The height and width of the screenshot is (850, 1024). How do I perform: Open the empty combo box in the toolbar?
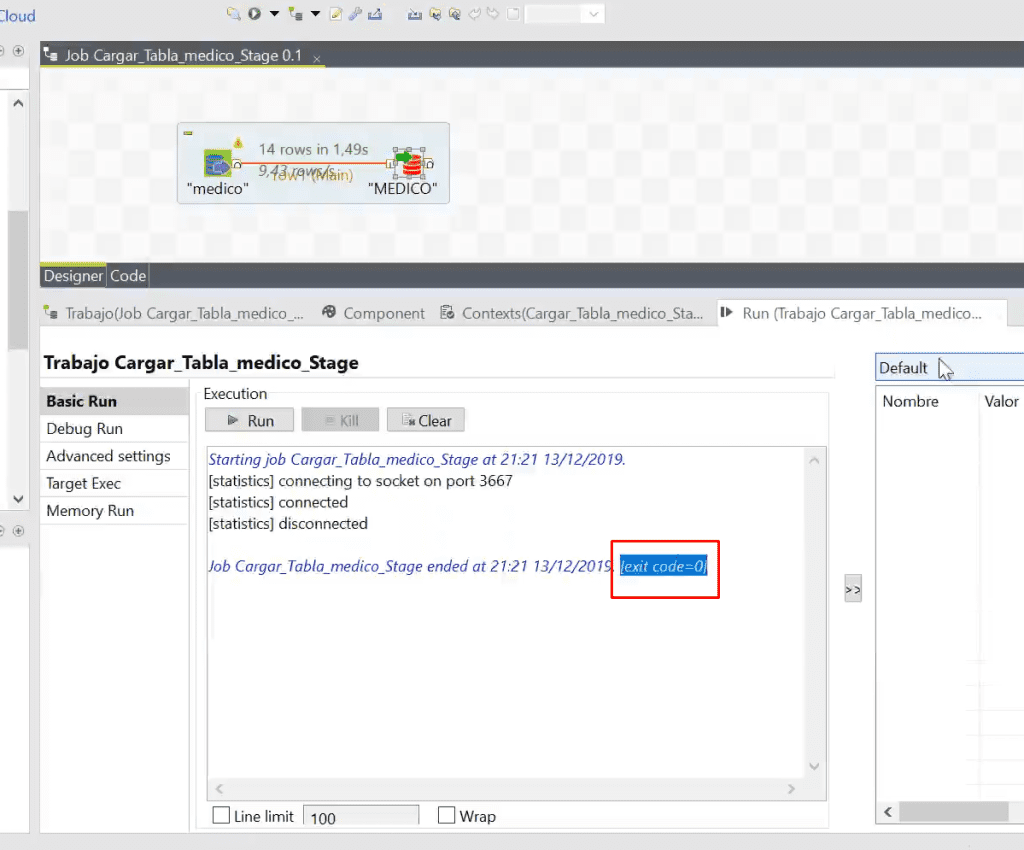click(565, 14)
